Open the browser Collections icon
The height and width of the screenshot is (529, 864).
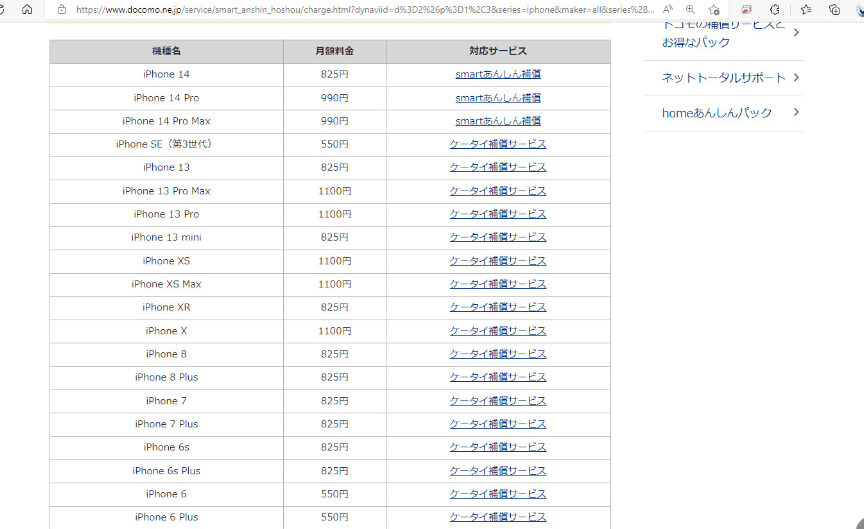pos(834,9)
